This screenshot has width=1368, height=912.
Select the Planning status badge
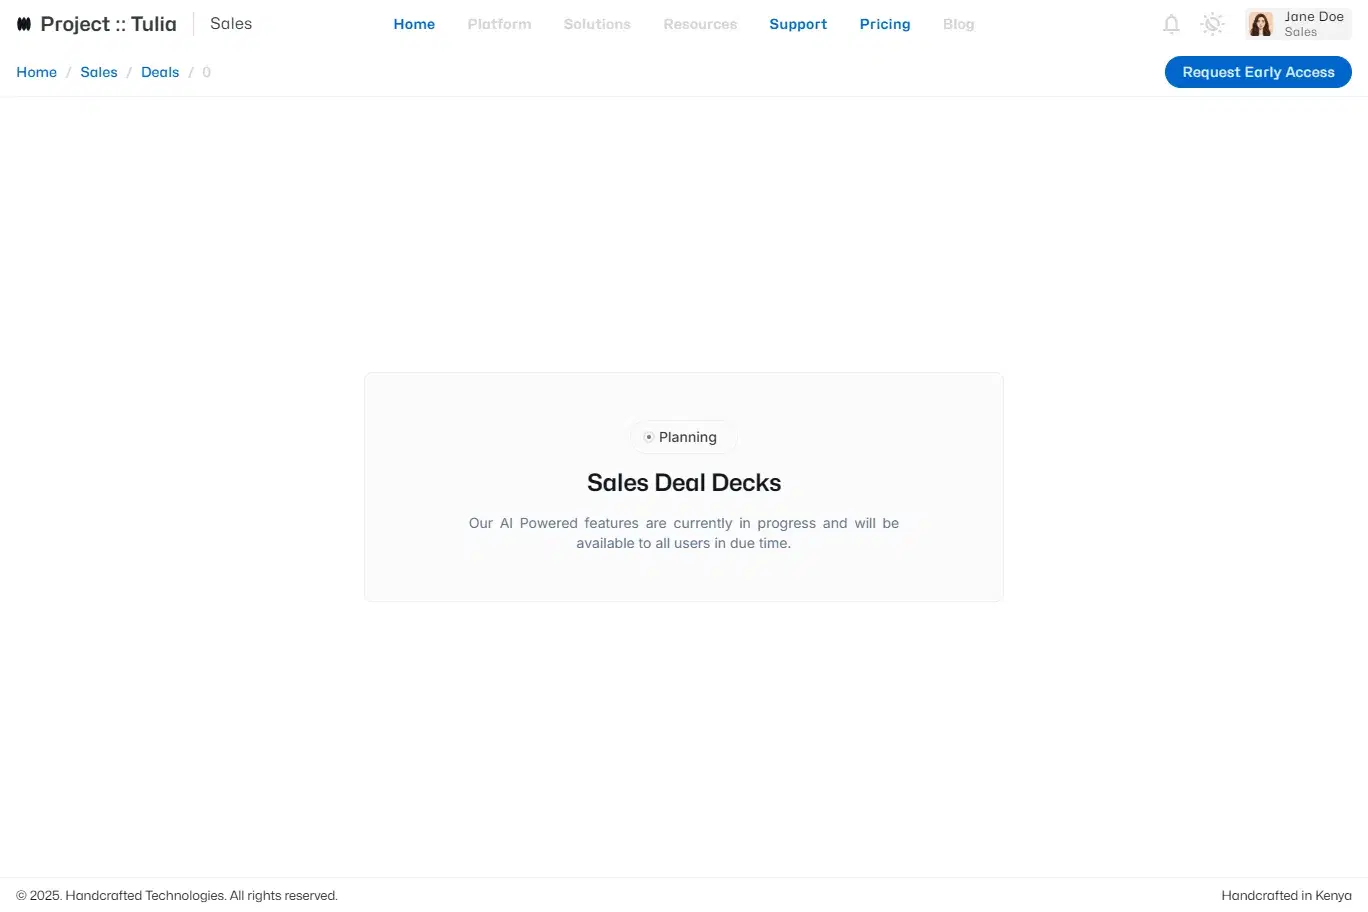(683, 437)
